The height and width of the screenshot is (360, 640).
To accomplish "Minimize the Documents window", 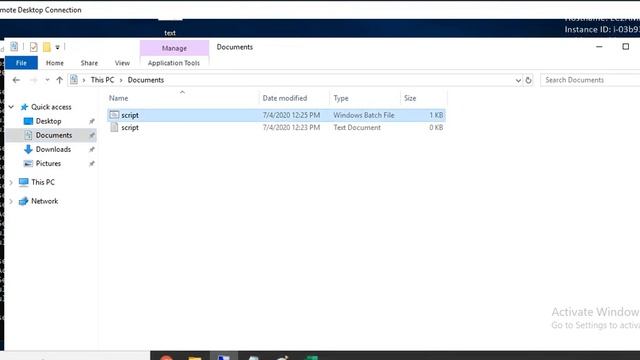I will point(599,47).
